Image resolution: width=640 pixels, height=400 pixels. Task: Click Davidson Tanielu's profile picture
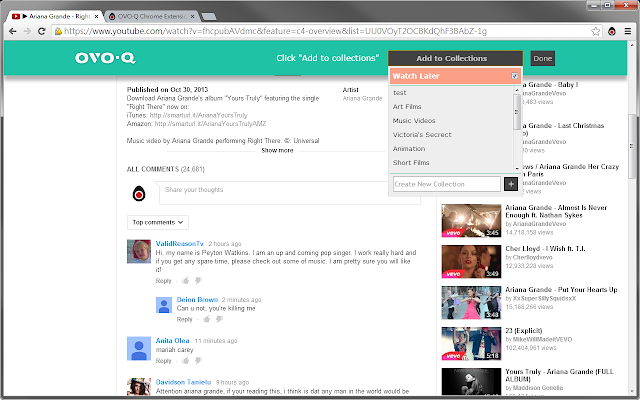(x=139, y=387)
